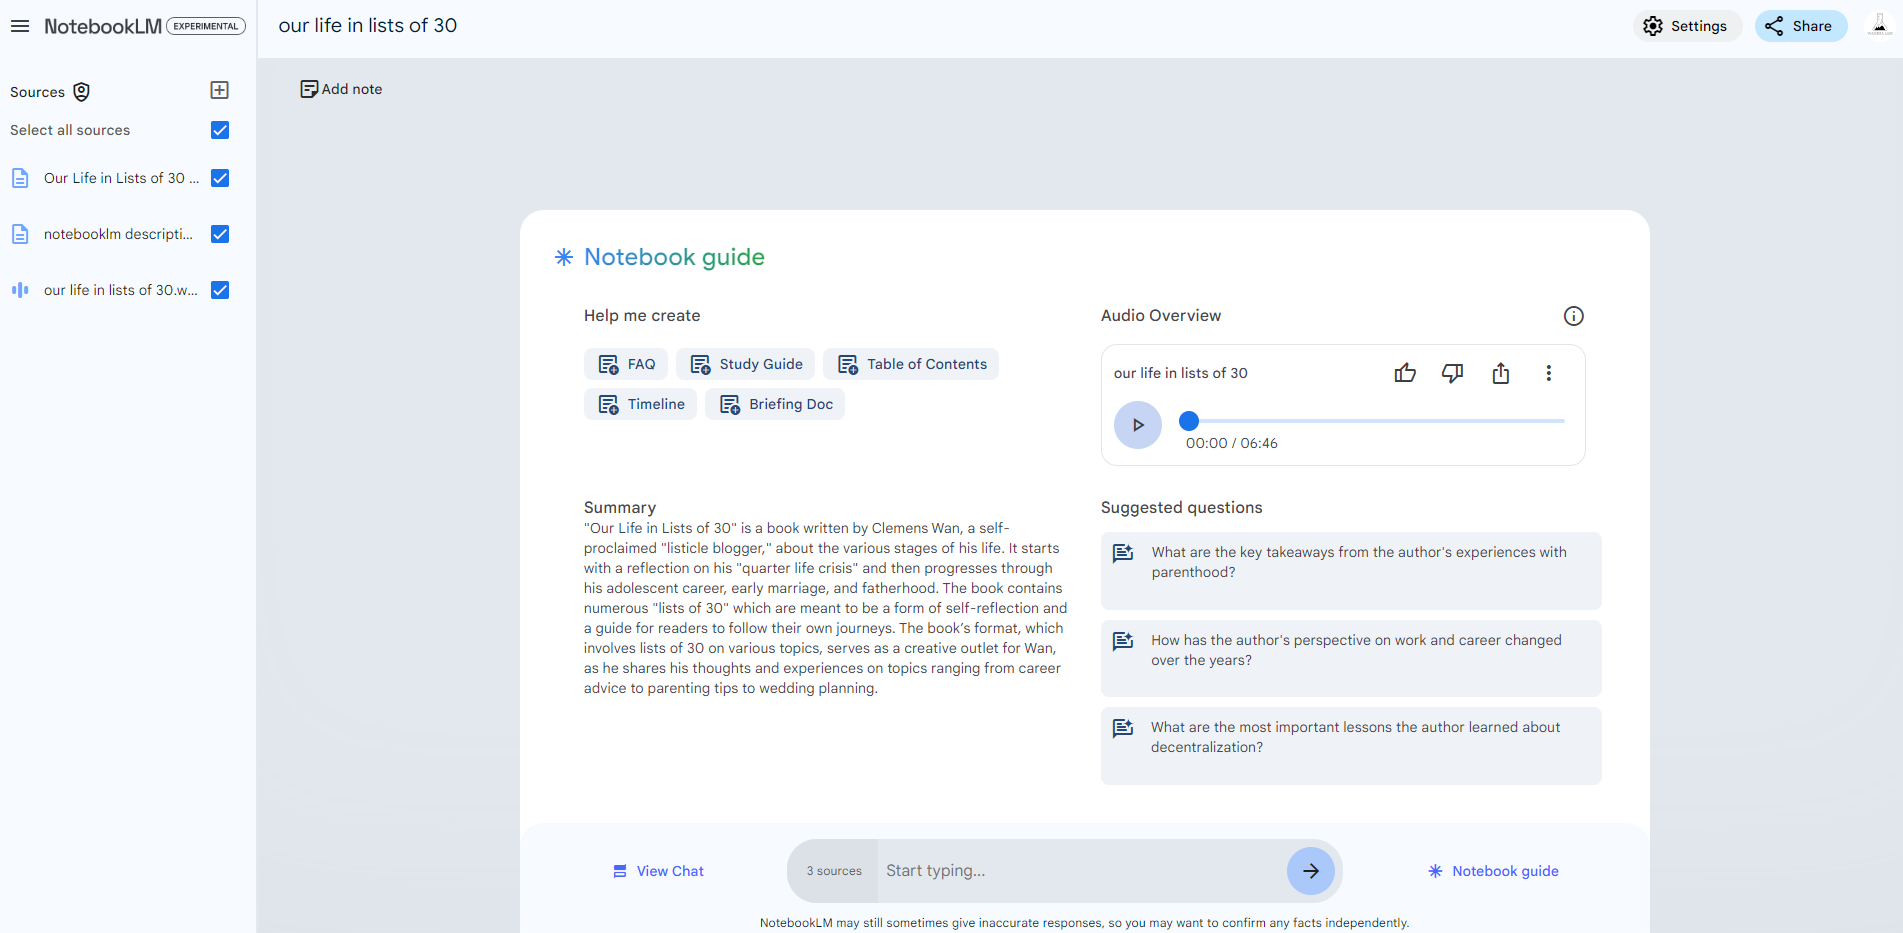The image size is (1903, 933).
Task: Ask suggested question about work and career perspective
Action: click(1351, 658)
